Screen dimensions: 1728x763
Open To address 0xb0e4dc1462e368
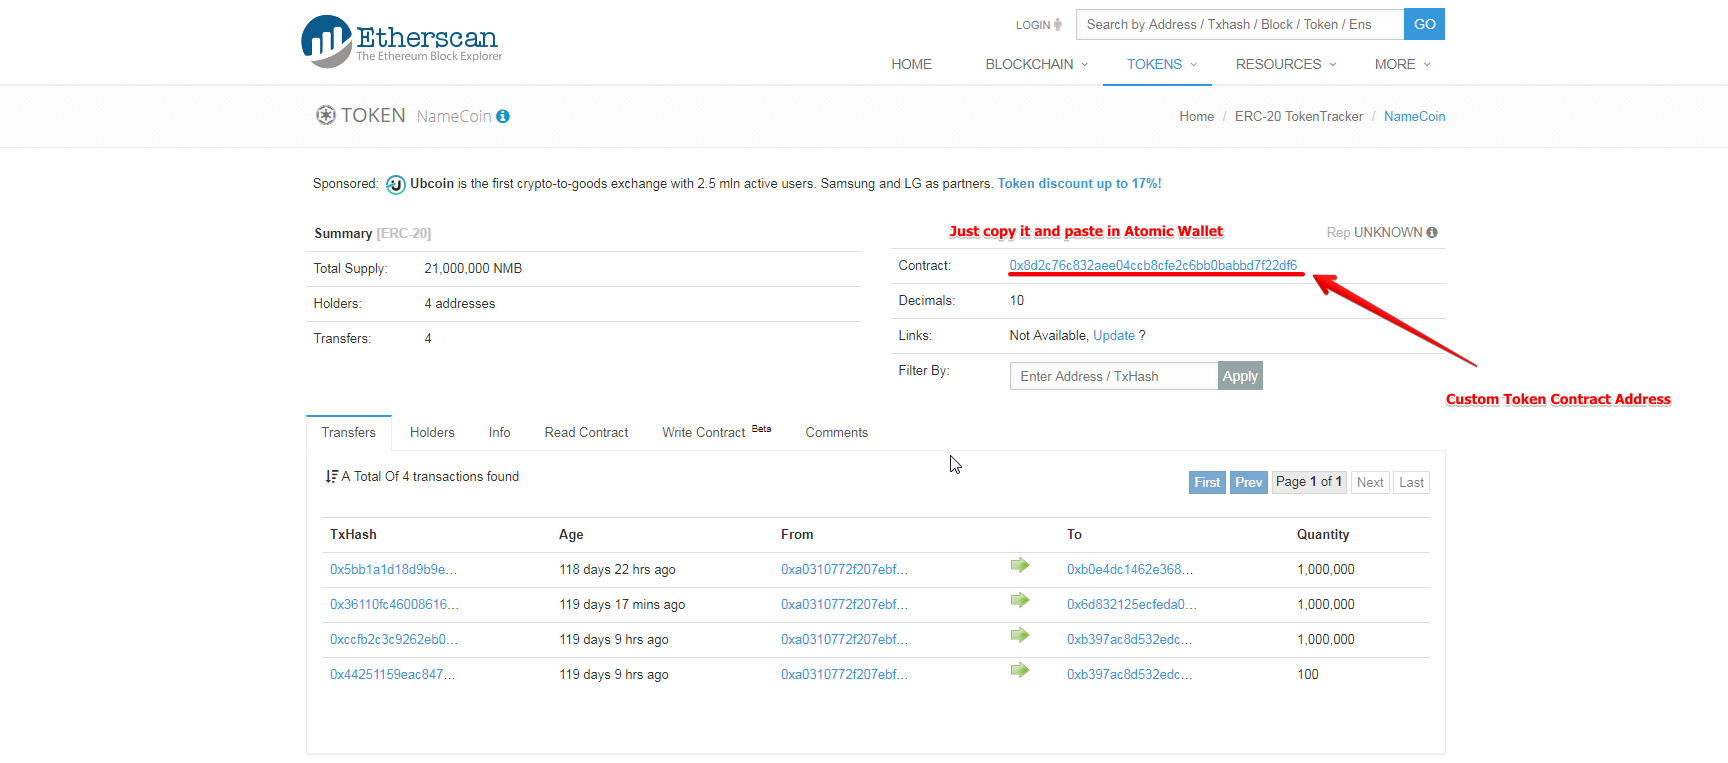tap(1130, 569)
